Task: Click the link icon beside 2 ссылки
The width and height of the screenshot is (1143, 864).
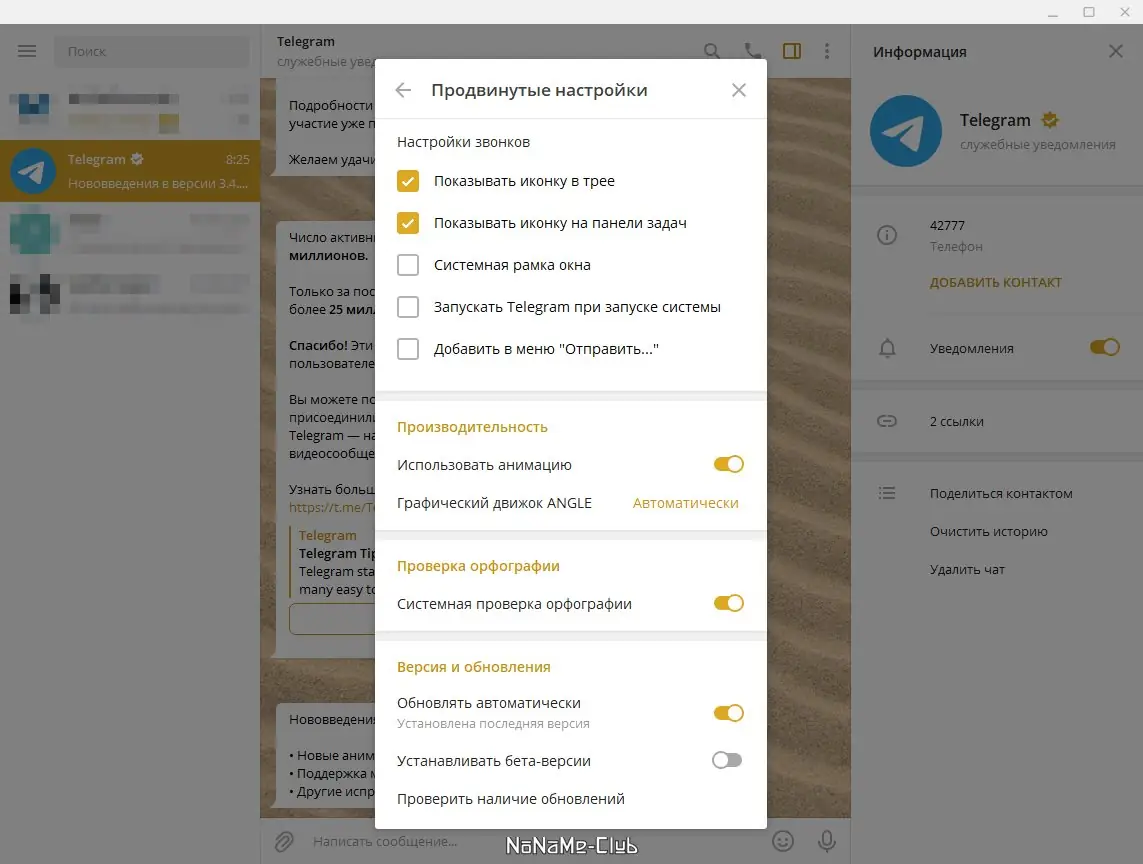Action: coord(886,421)
